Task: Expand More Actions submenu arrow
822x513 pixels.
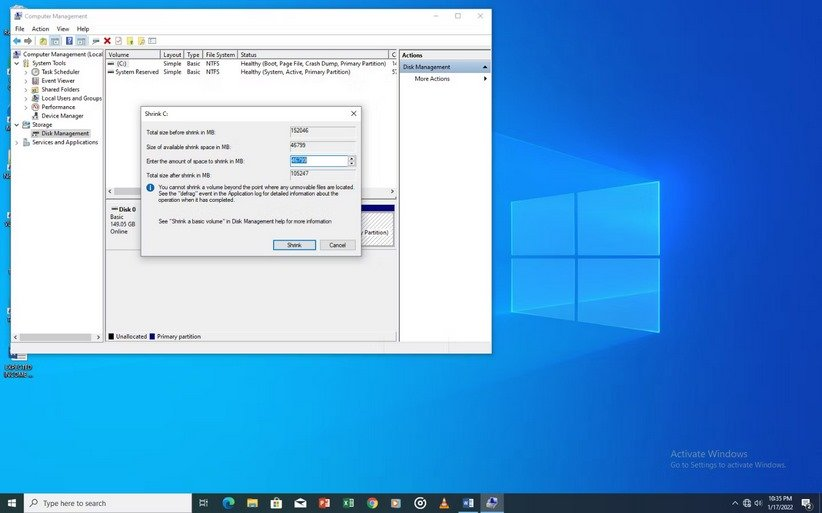Action: tap(485, 79)
